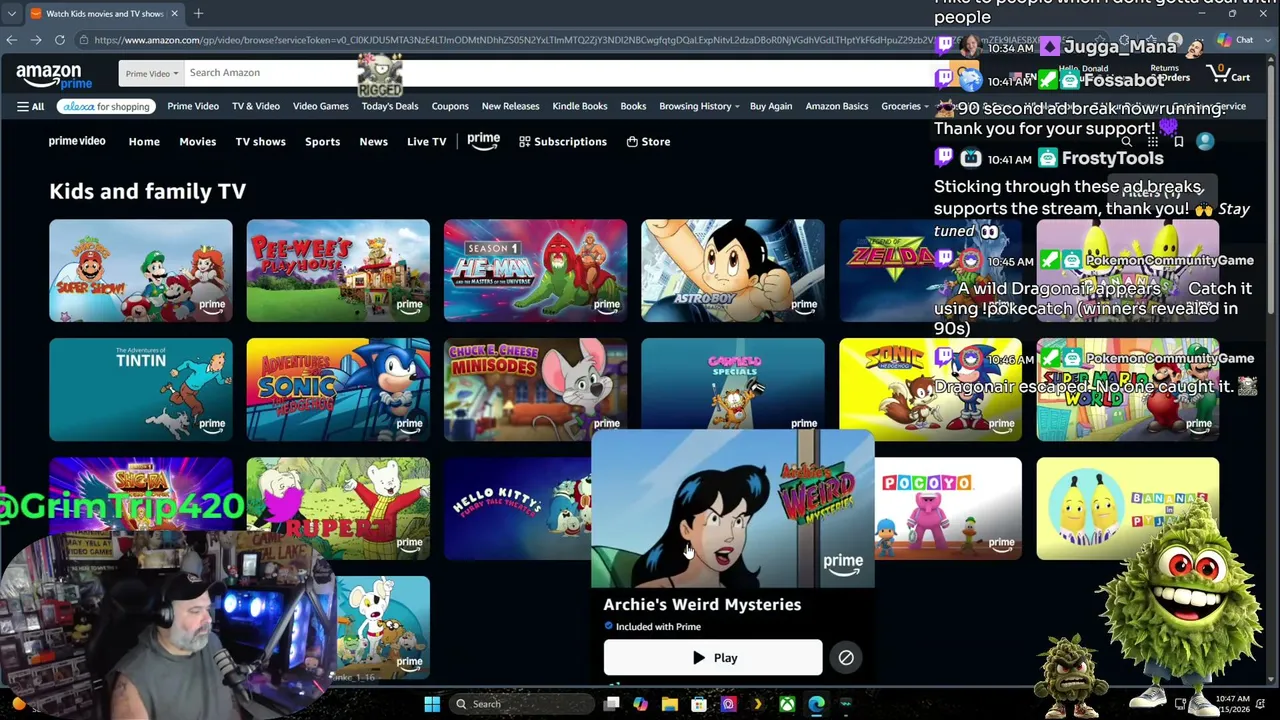Go back to the previous page
Viewport: 1280px width, 720px height.
click(12, 40)
